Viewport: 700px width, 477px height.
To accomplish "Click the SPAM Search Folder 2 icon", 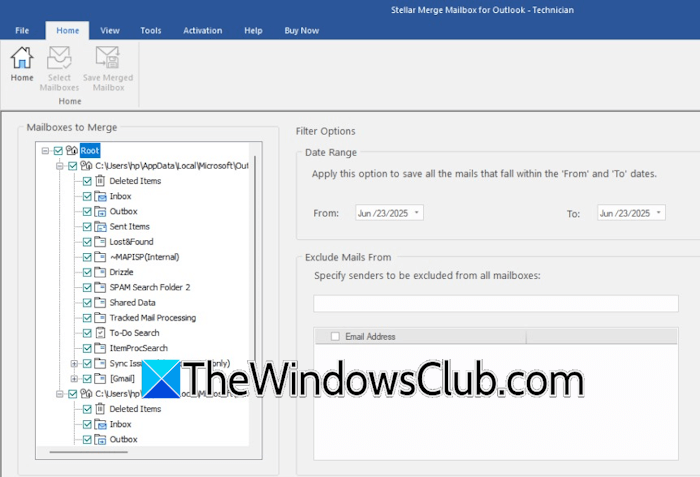I will pos(100,287).
